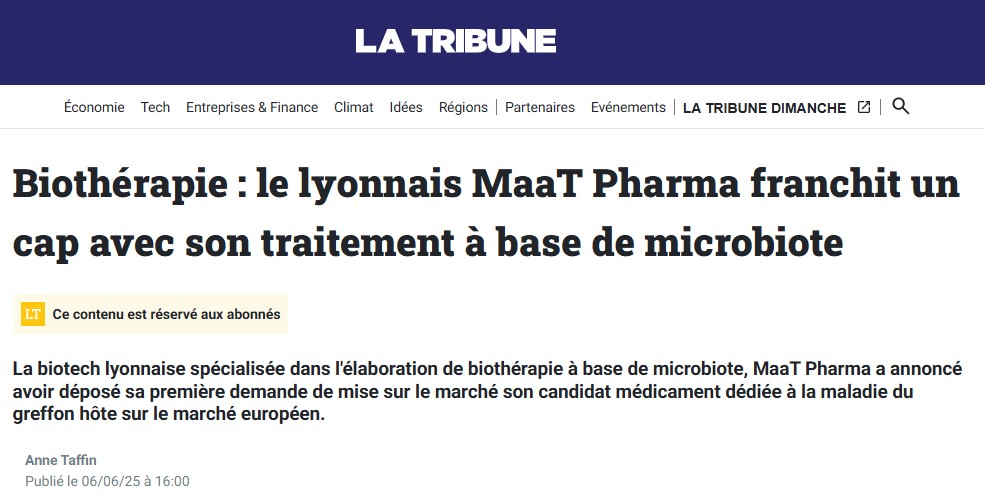This screenshot has width=985, height=504.
Task: Click the yellow LT subscriber badge
Action: pos(33,314)
